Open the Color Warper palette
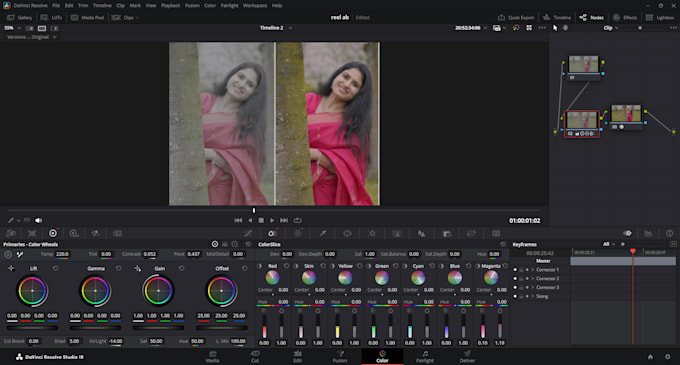Viewport: 680px width, 365px height. tap(298, 233)
